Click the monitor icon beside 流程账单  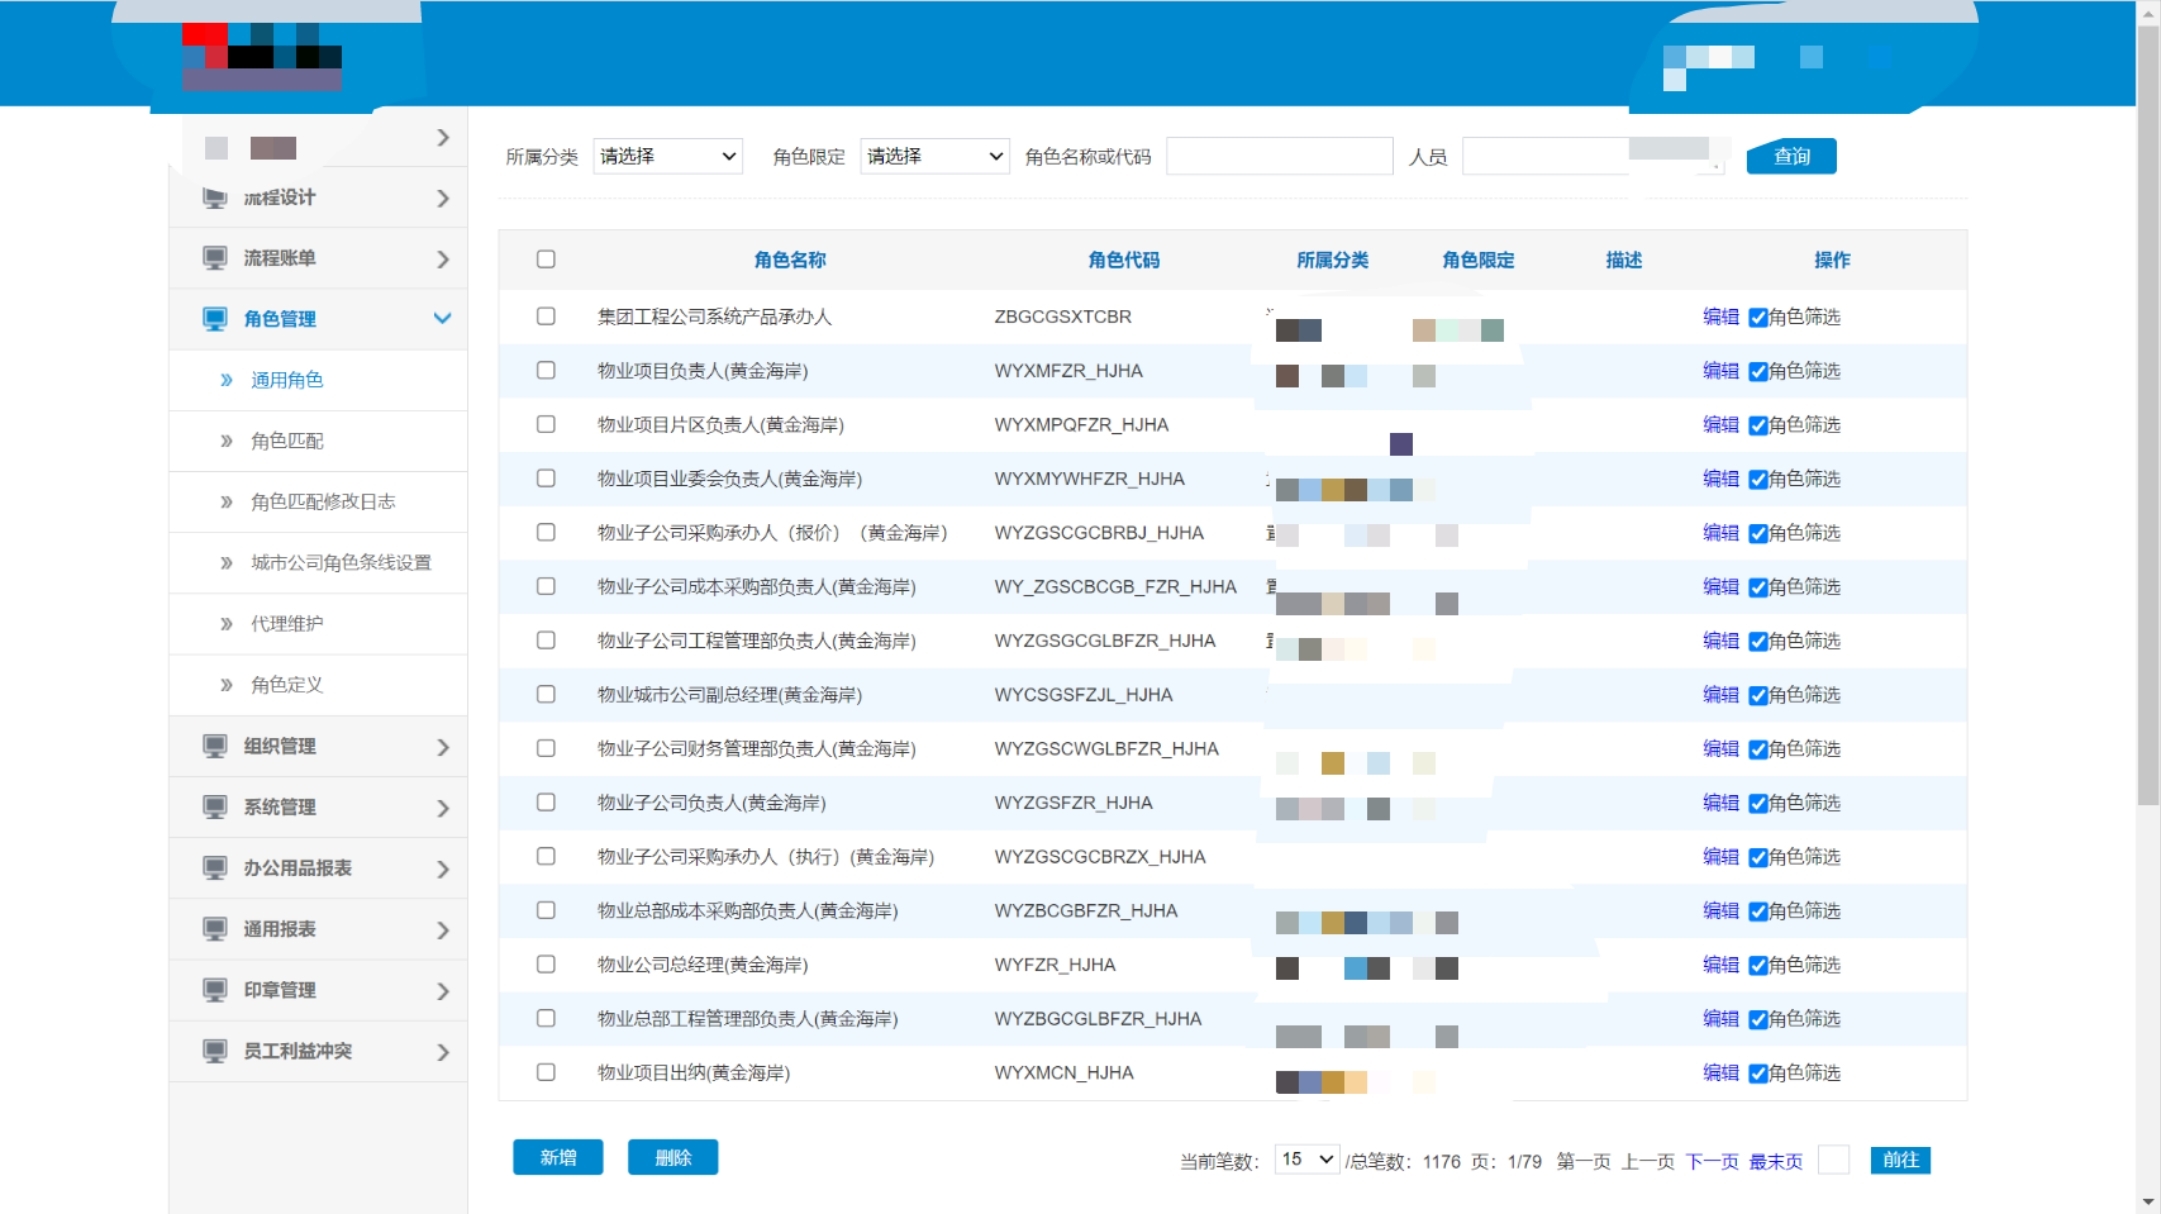[x=214, y=258]
